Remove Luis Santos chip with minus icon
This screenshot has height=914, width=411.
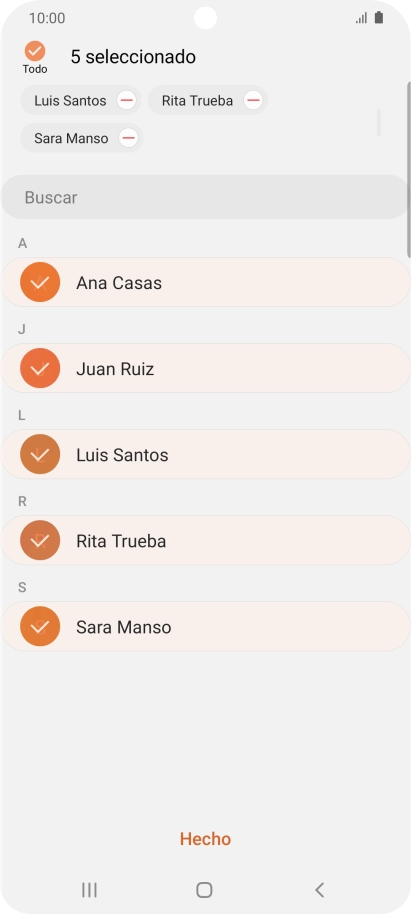(127, 100)
